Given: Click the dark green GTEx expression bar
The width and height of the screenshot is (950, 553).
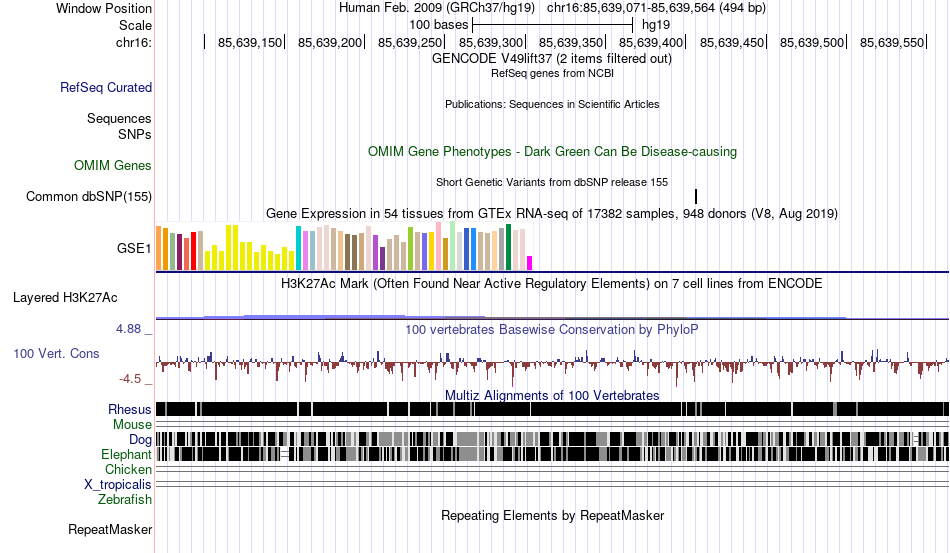Looking at the screenshot, I should coord(508,247).
